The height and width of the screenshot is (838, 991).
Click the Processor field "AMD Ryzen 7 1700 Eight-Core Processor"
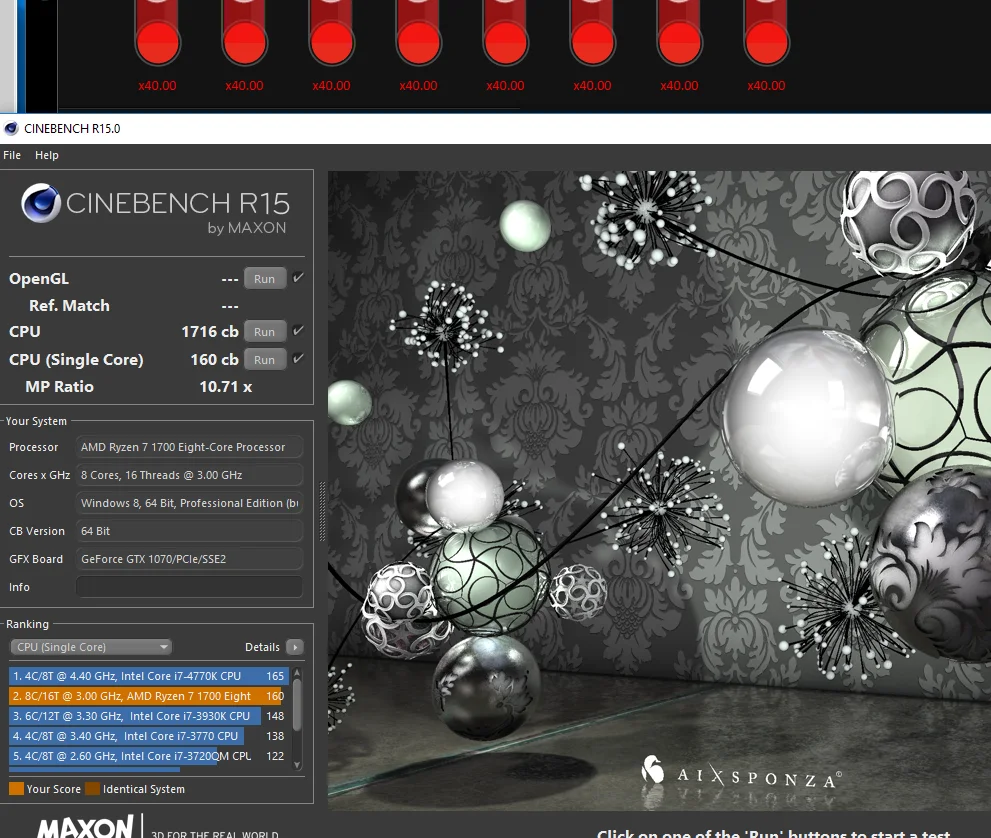189,447
